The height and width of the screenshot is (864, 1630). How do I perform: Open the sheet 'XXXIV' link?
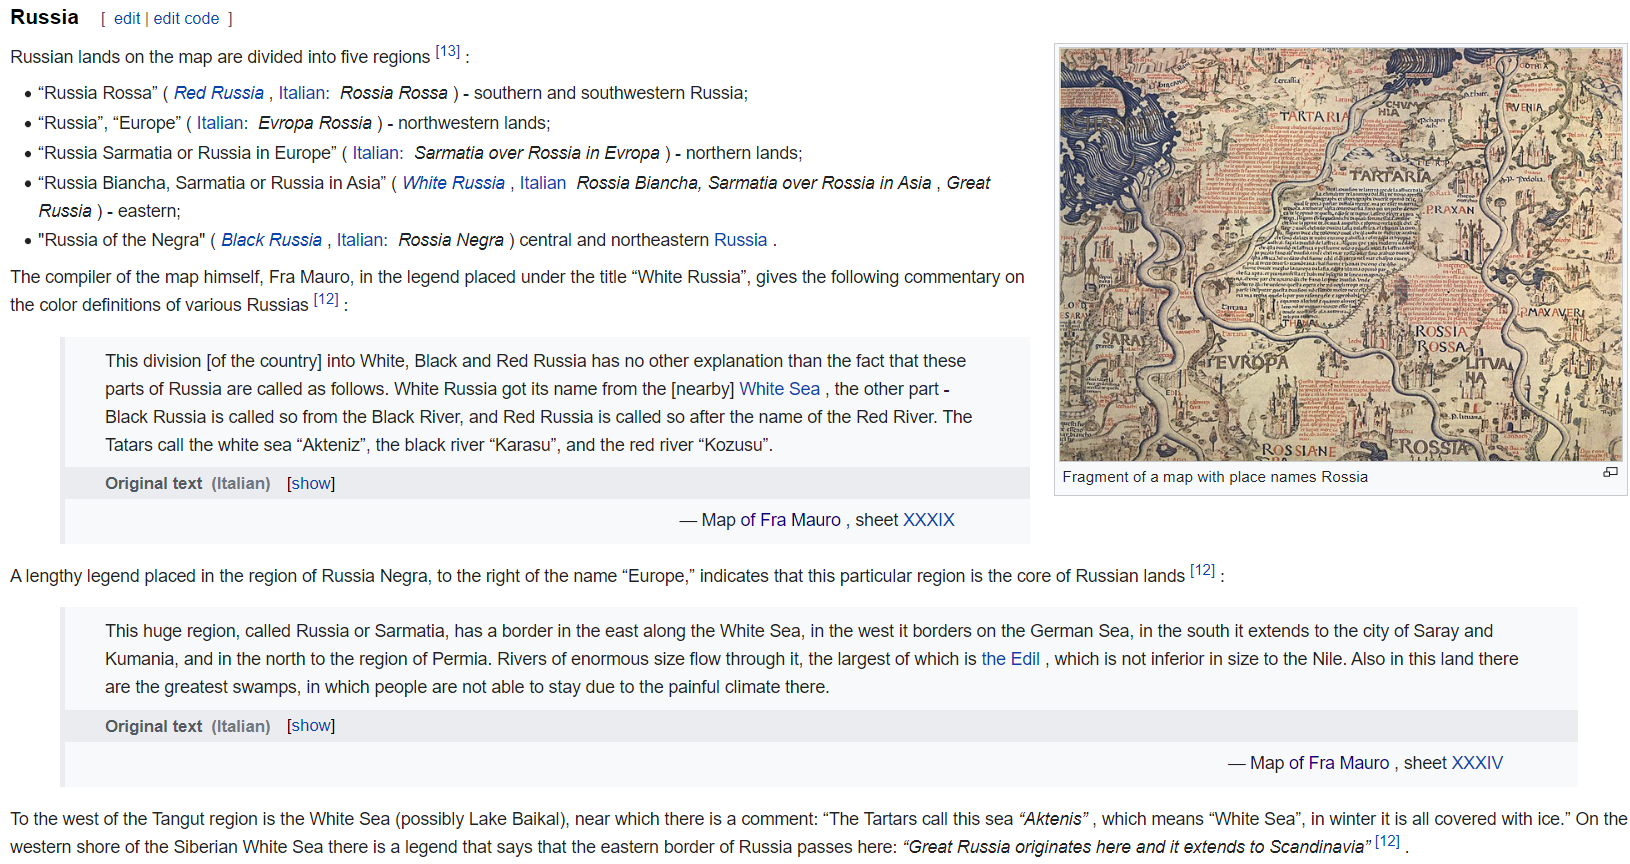[1477, 763]
